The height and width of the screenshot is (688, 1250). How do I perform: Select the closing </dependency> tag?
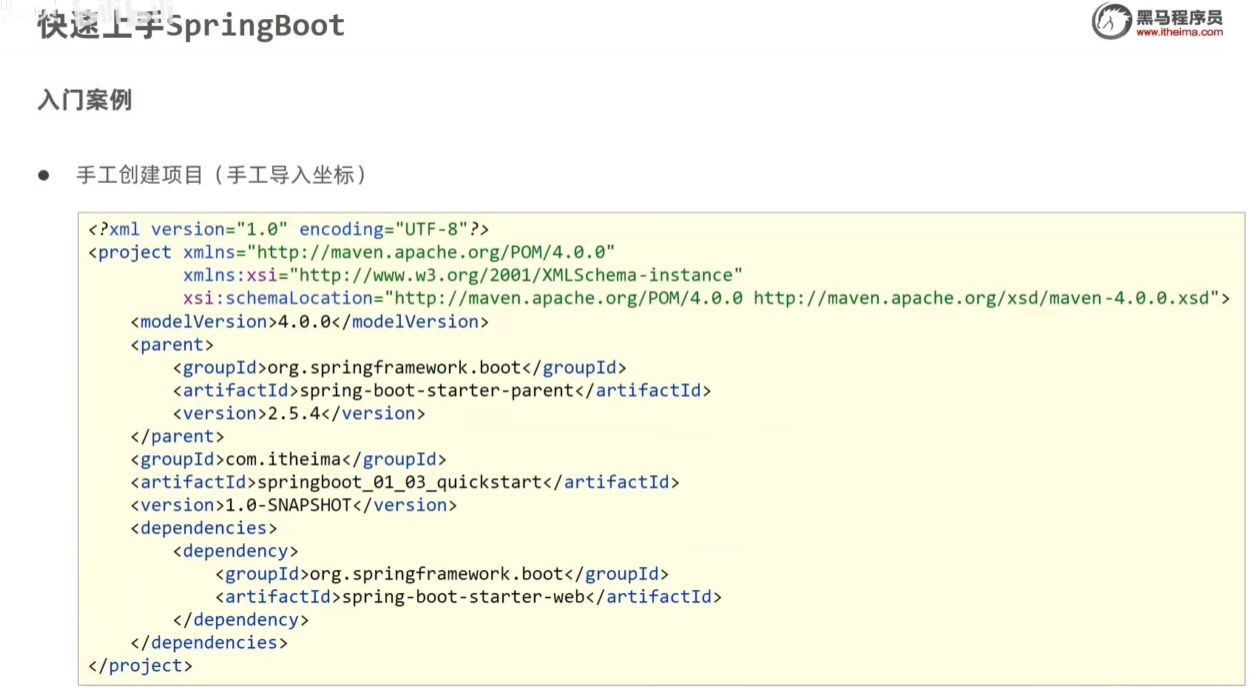click(x=241, y=620)
